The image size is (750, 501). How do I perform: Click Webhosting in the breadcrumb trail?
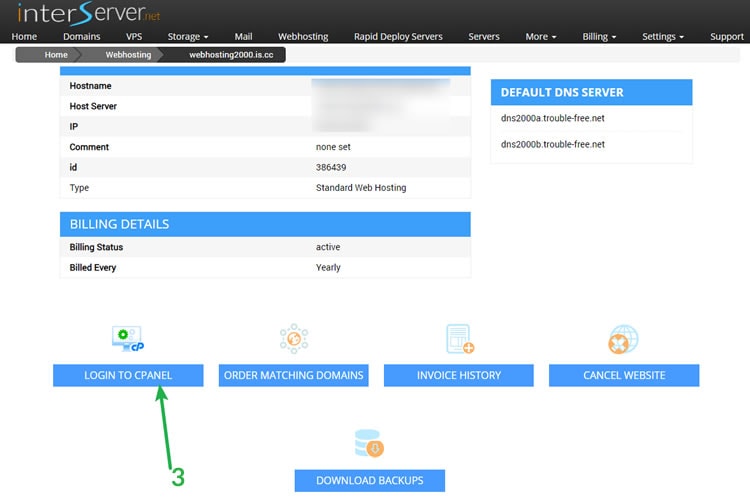[x=128, y=55]
